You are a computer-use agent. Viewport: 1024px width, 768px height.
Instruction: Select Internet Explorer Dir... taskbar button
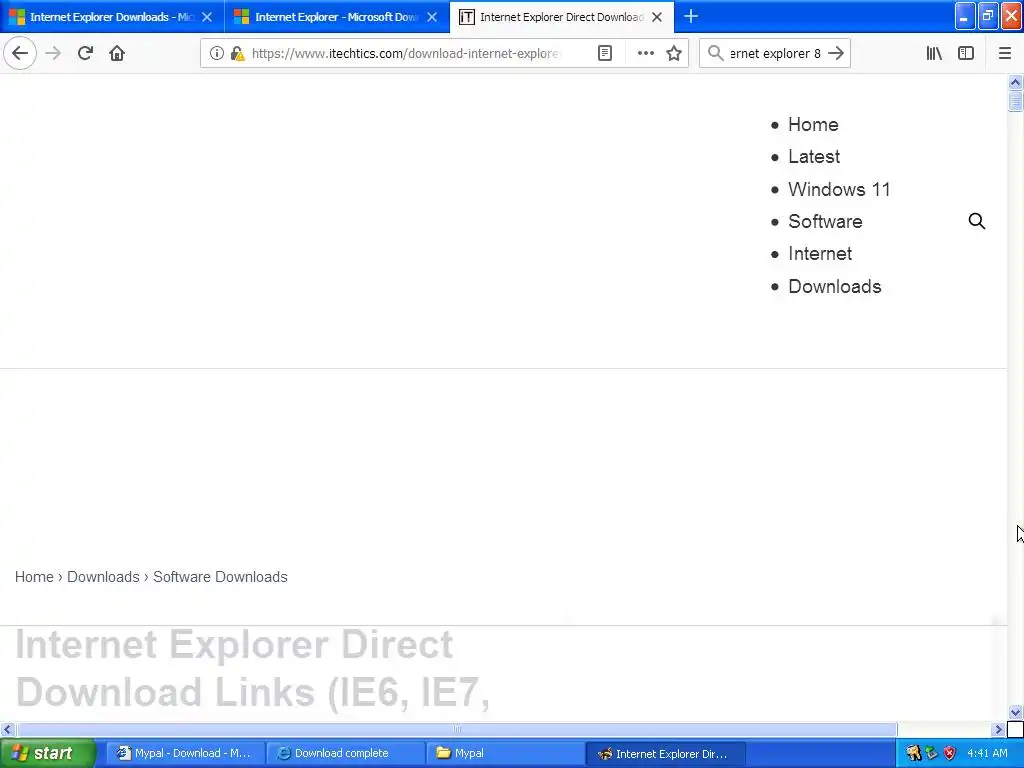[665, 753]
